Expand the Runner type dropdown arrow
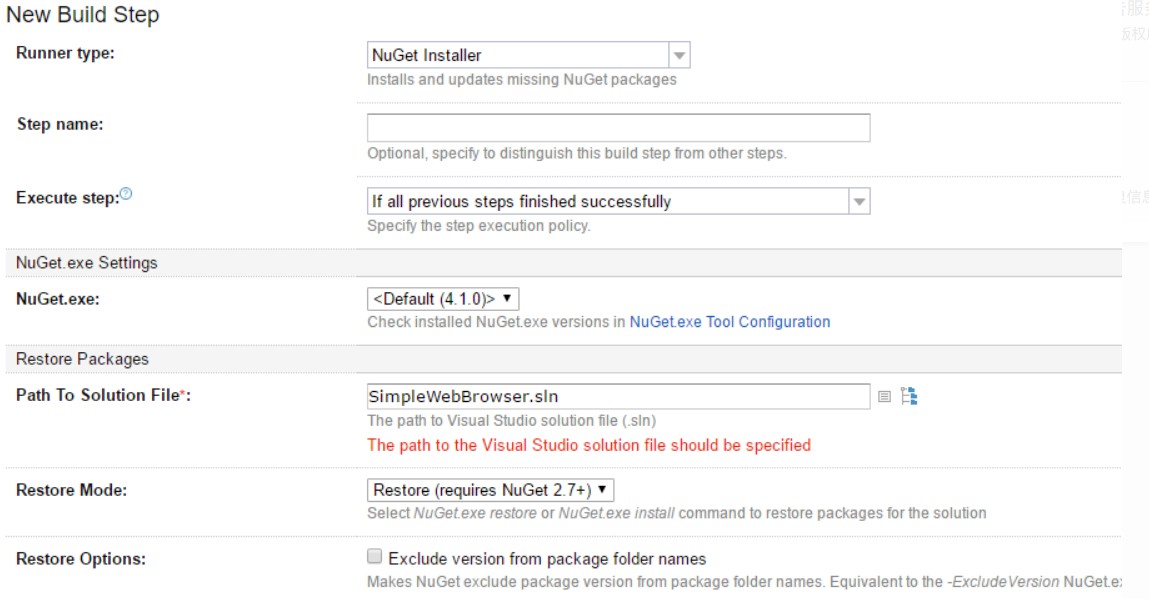The width and height of the screenshot is (1149, 599). tap(679, 55)
